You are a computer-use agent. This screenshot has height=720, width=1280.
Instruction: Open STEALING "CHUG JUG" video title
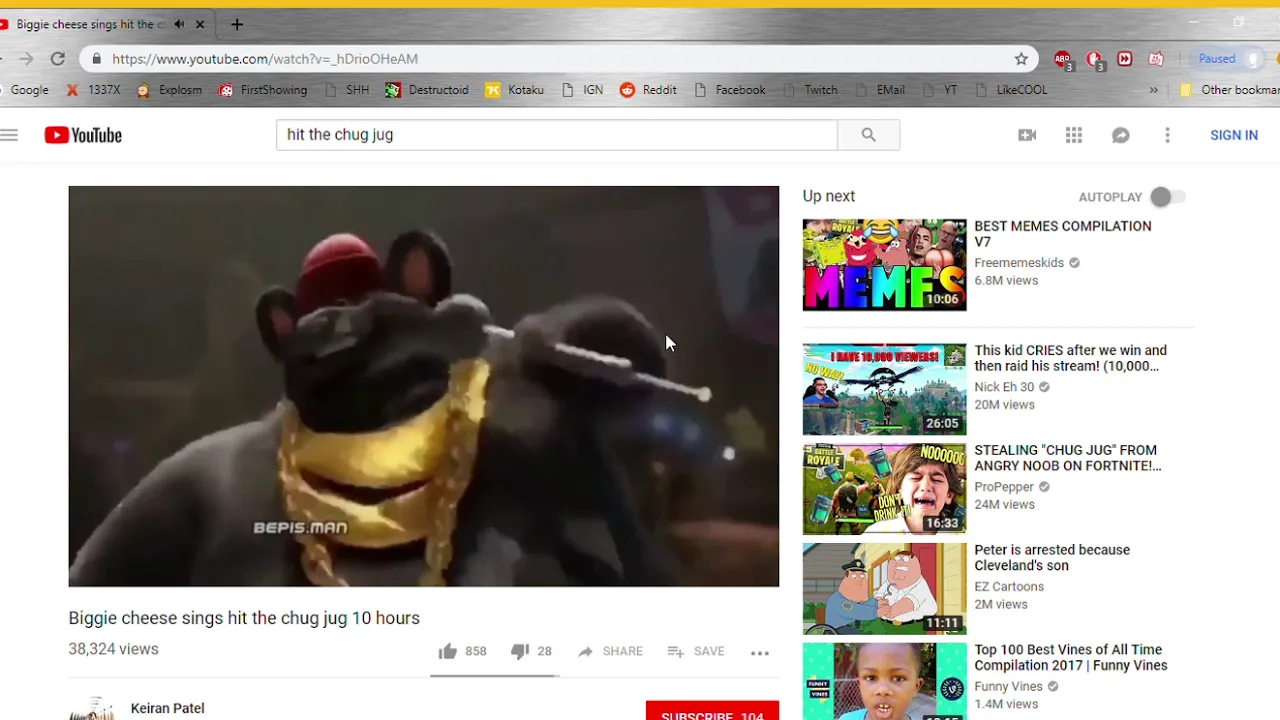[1068, 458]
